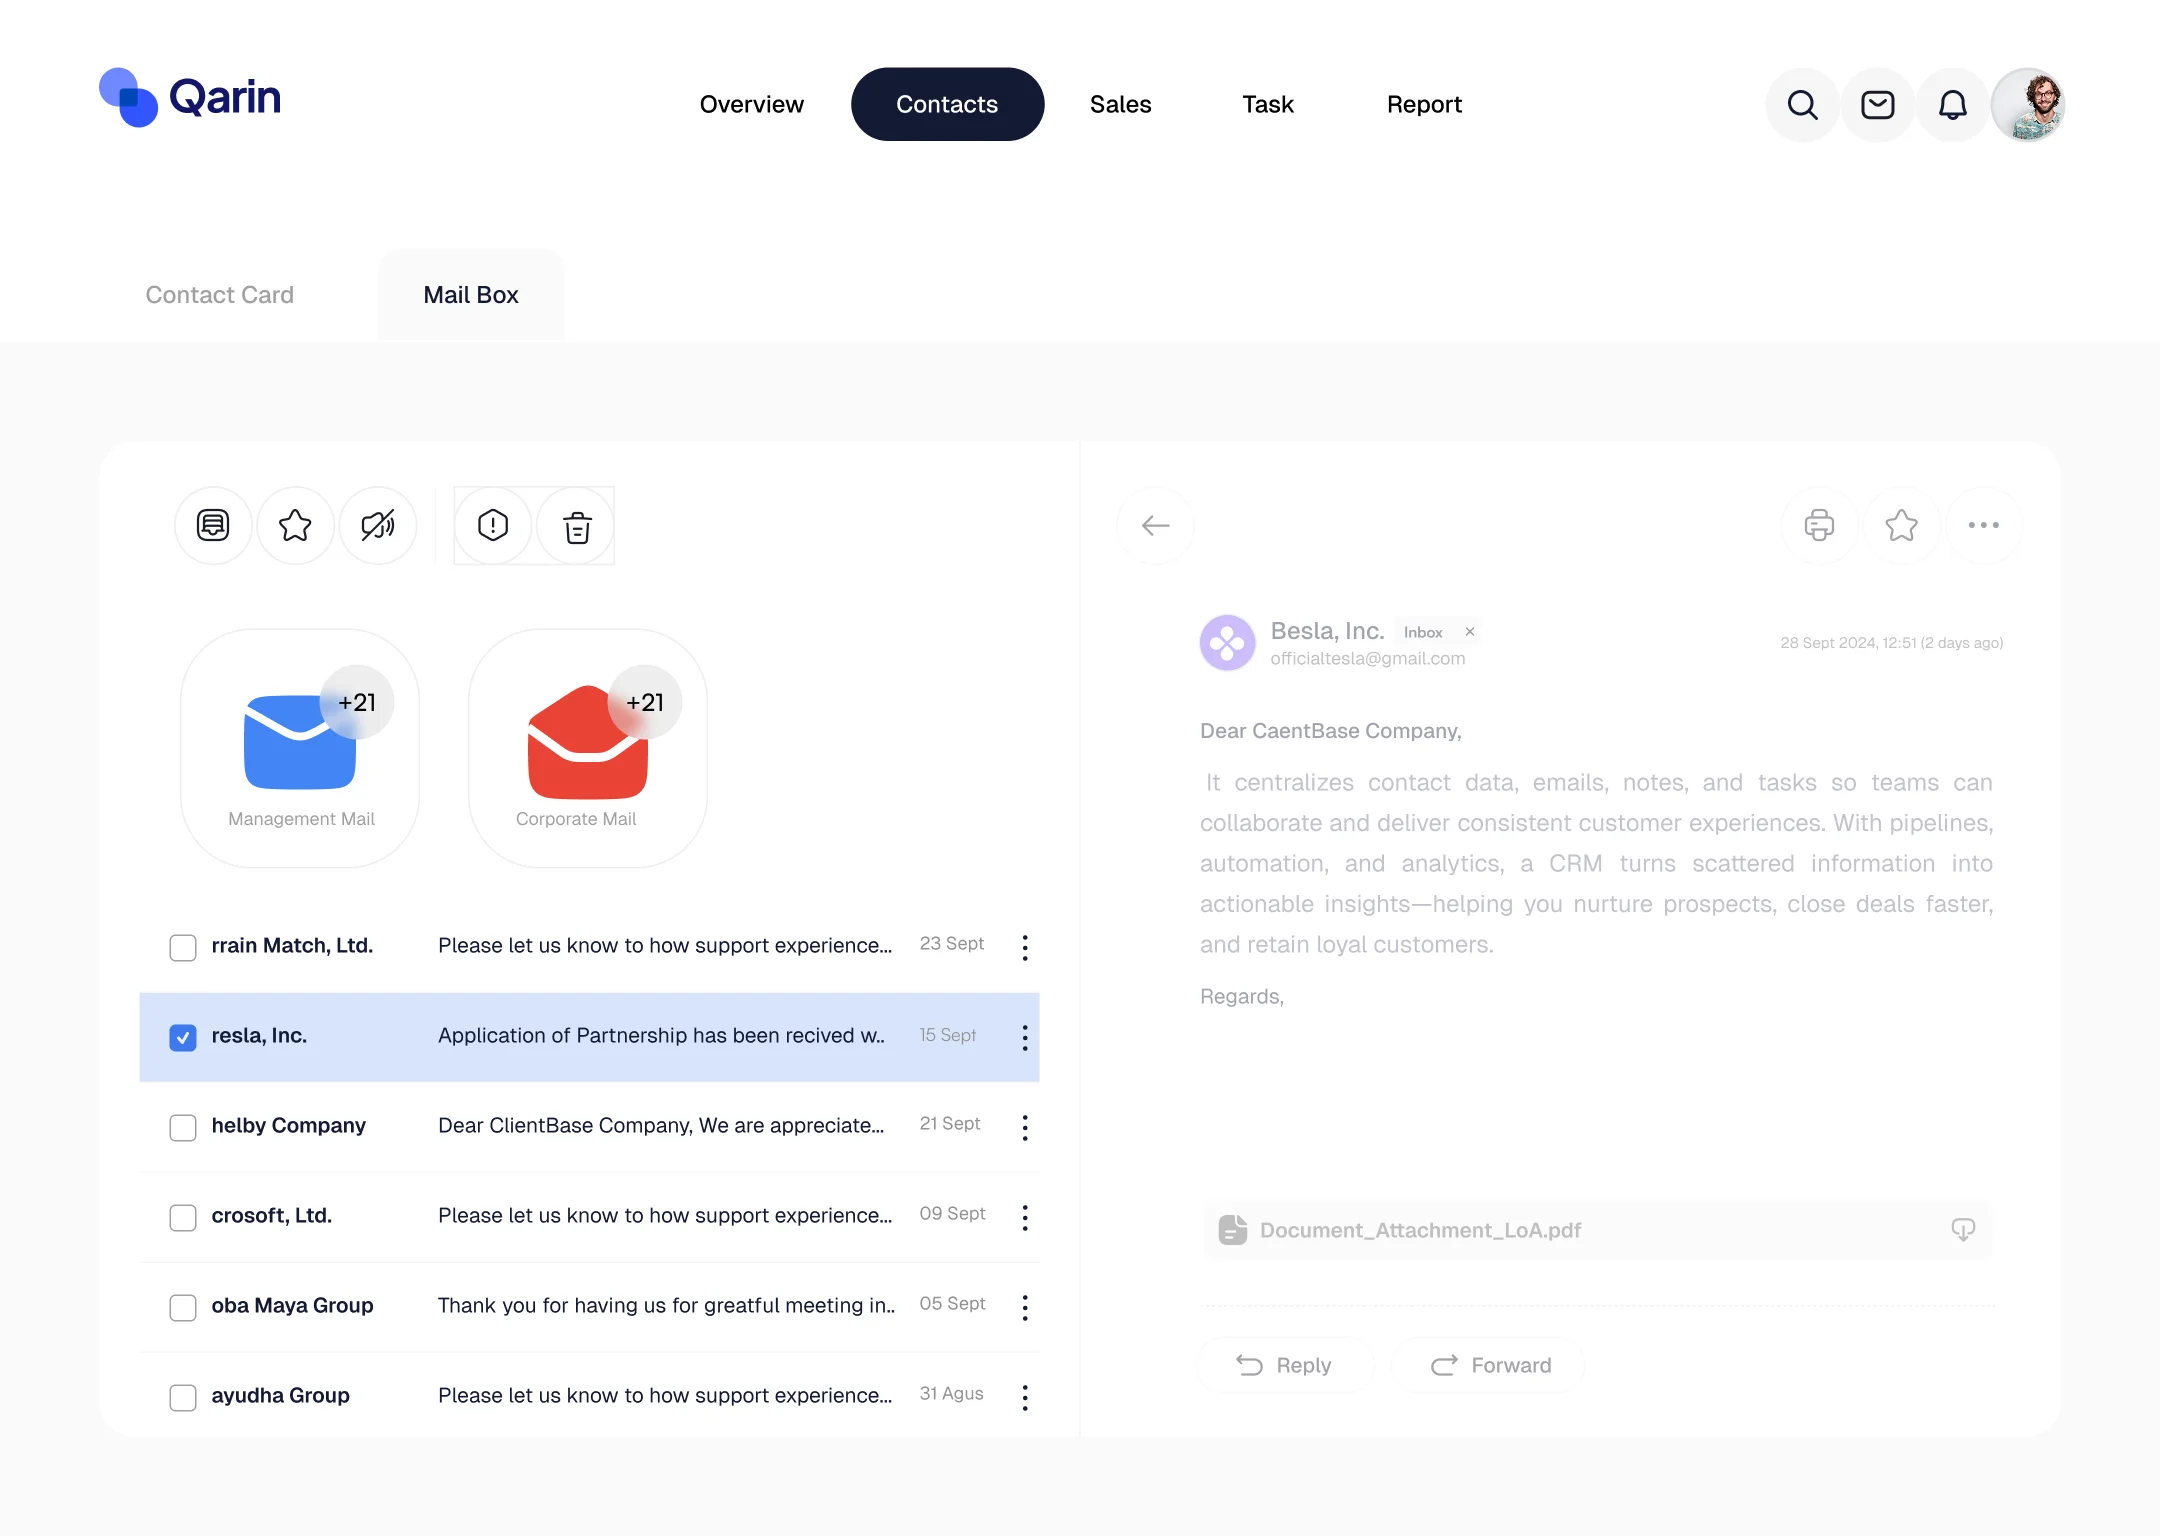Open notifications bell icon
The image size is (2160, 1536).
coord(1952,105)
